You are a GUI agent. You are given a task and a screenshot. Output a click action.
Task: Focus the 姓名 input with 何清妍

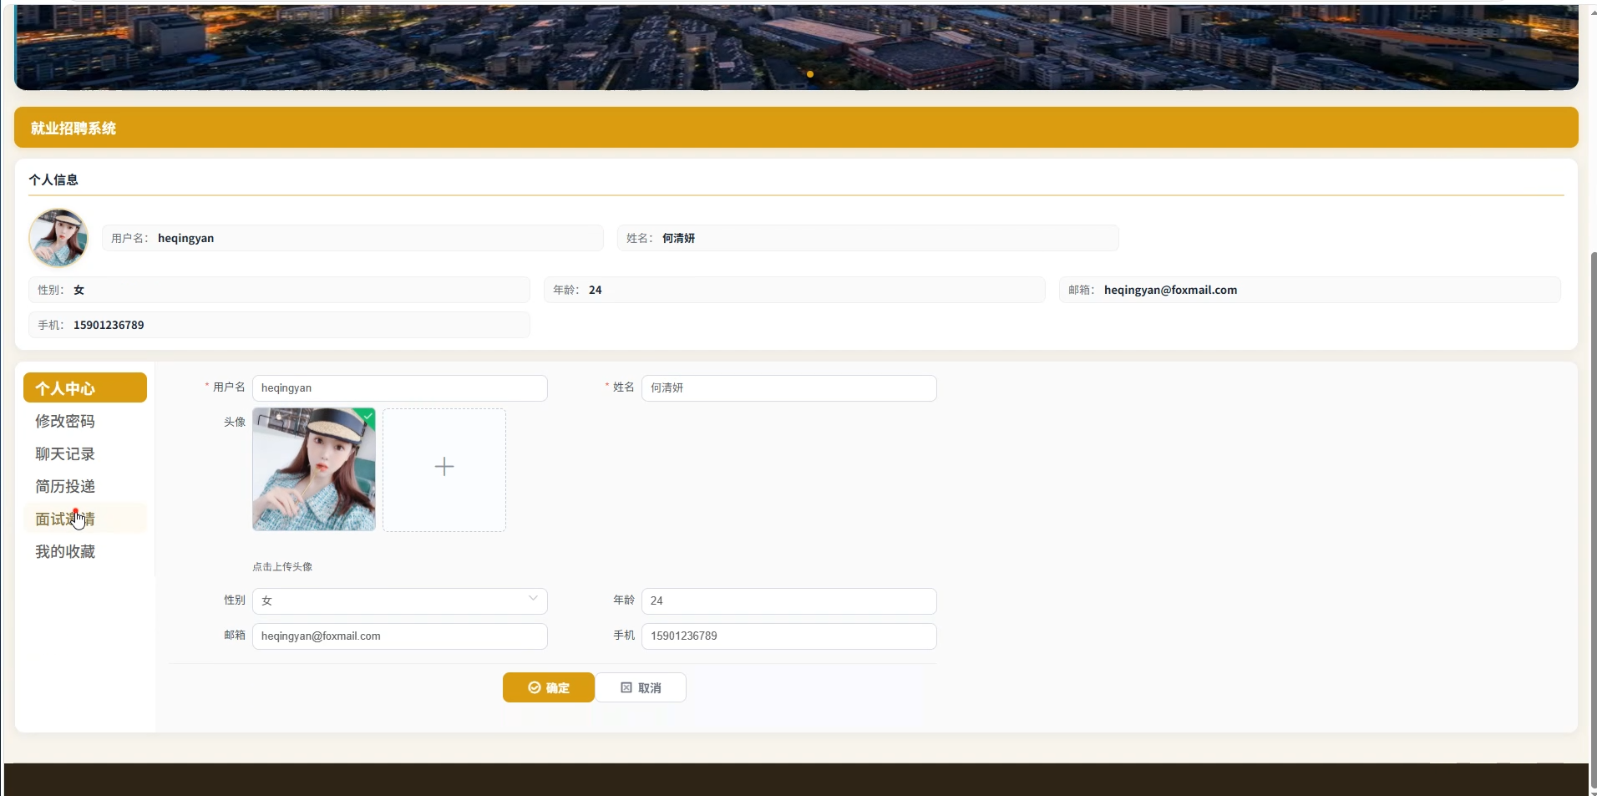[x=789, y=388]
